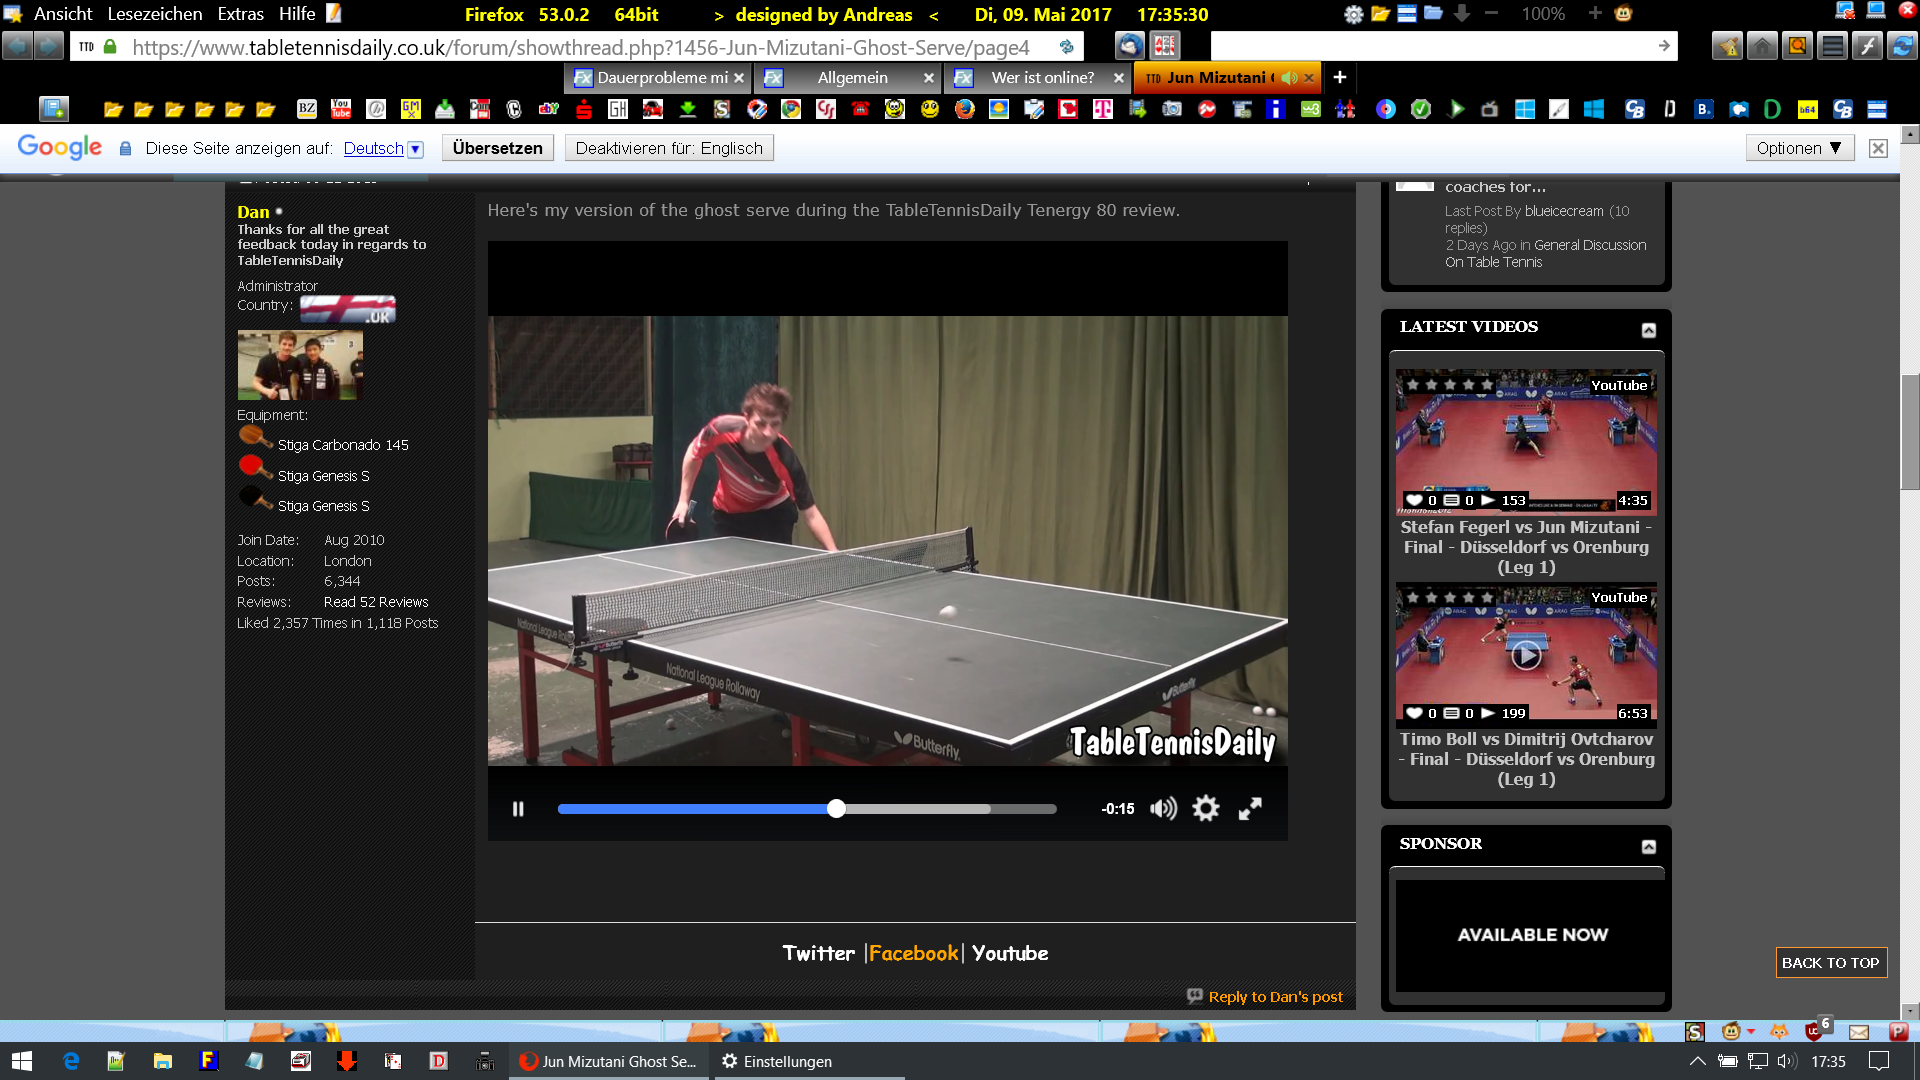Open the Deutsch language dropdown
Screen dimensions: 1920x1080
pyautogui.click(x=415, y=149)
